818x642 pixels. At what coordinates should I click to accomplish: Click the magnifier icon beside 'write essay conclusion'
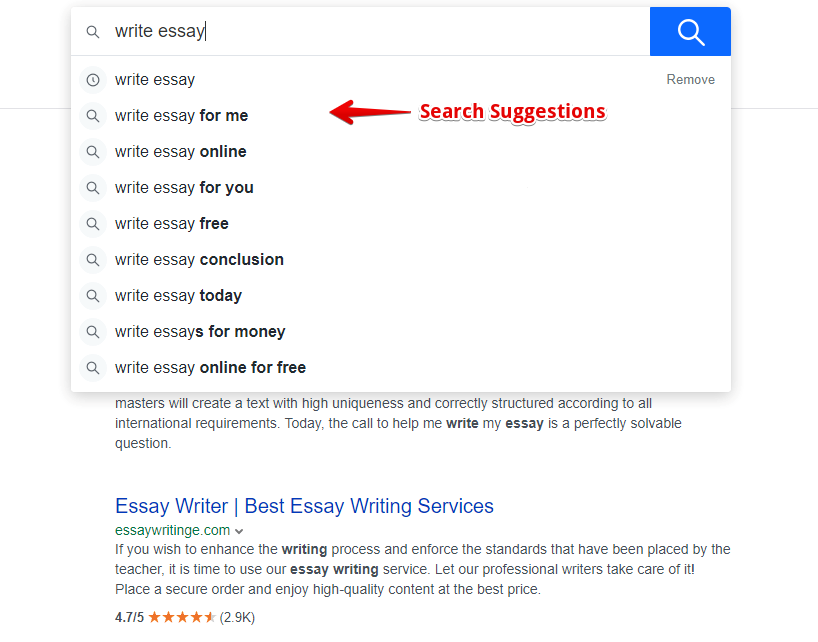[x=93, y=260]
